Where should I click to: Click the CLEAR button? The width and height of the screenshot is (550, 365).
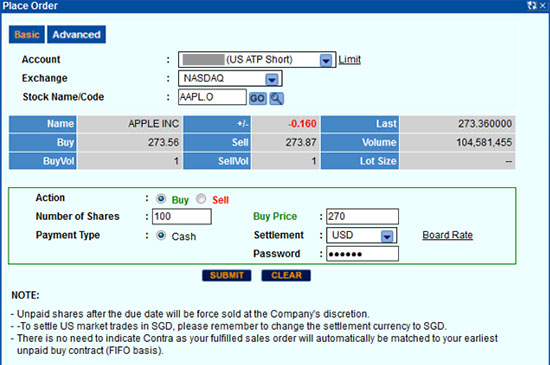tap(286, 275)
